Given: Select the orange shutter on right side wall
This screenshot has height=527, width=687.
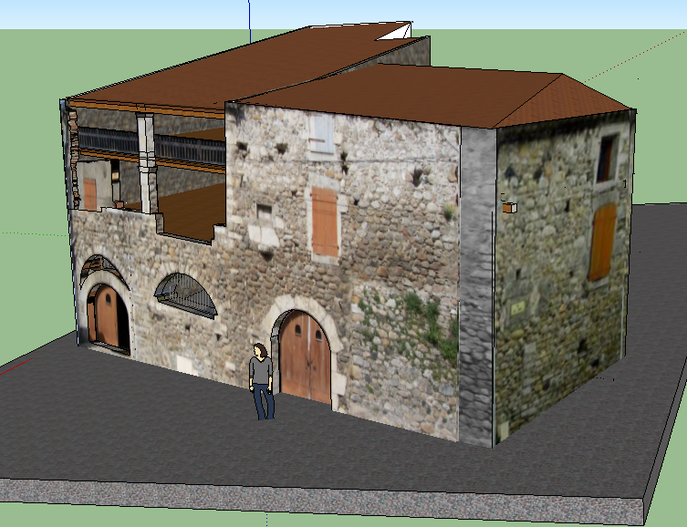Looking at the screenshot, I should click(x=602, y=242).
